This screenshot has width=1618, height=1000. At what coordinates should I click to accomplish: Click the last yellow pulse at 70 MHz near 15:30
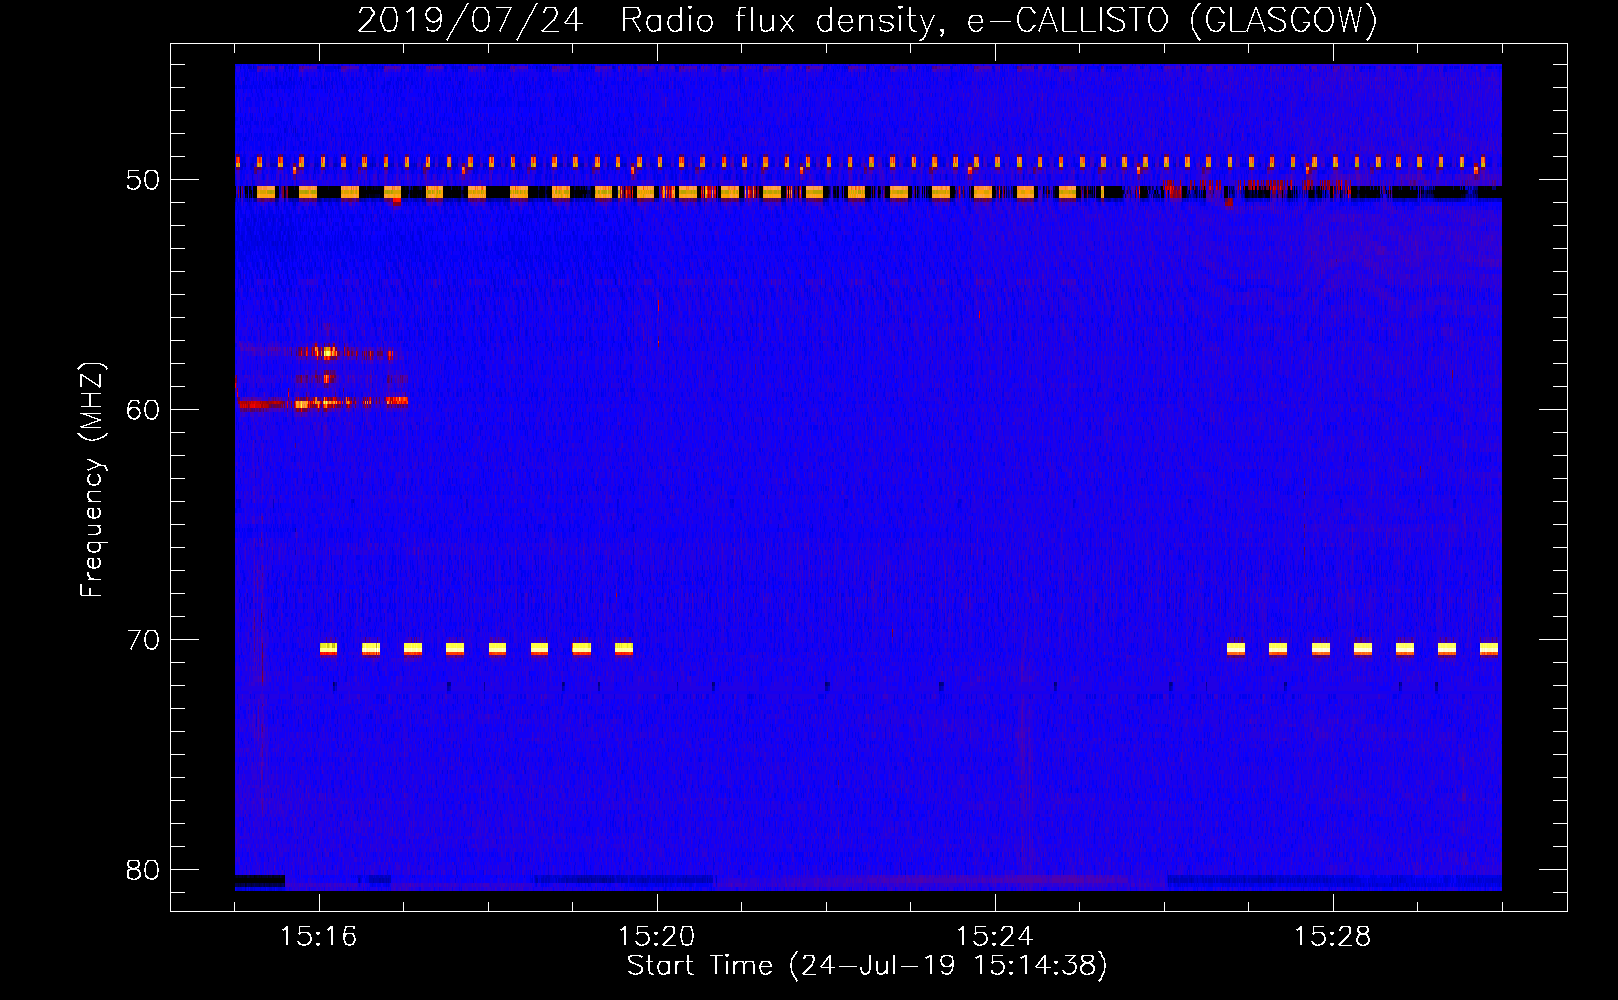1489,649
